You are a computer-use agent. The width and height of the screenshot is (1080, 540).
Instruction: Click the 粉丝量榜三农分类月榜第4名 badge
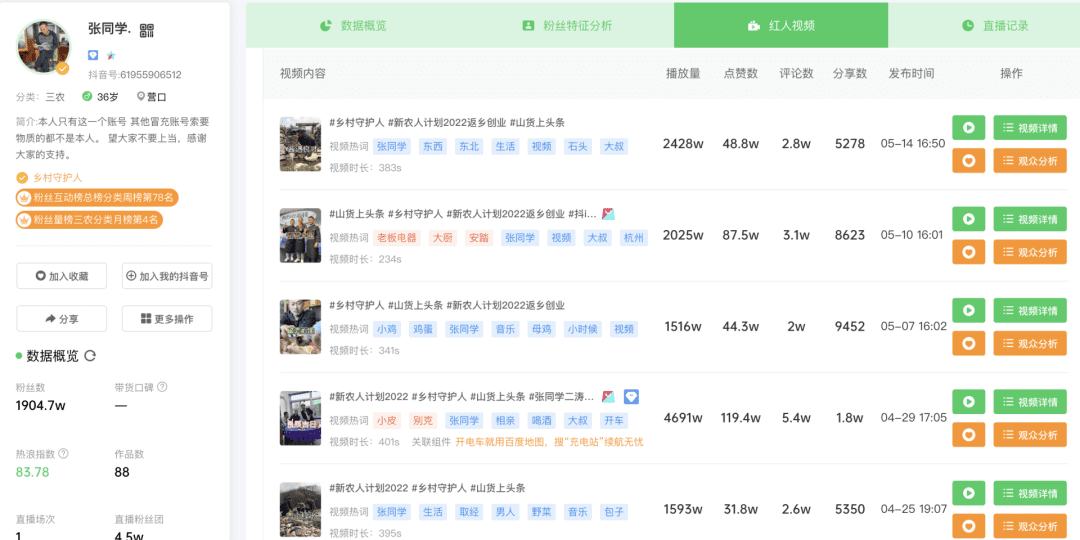90,220
